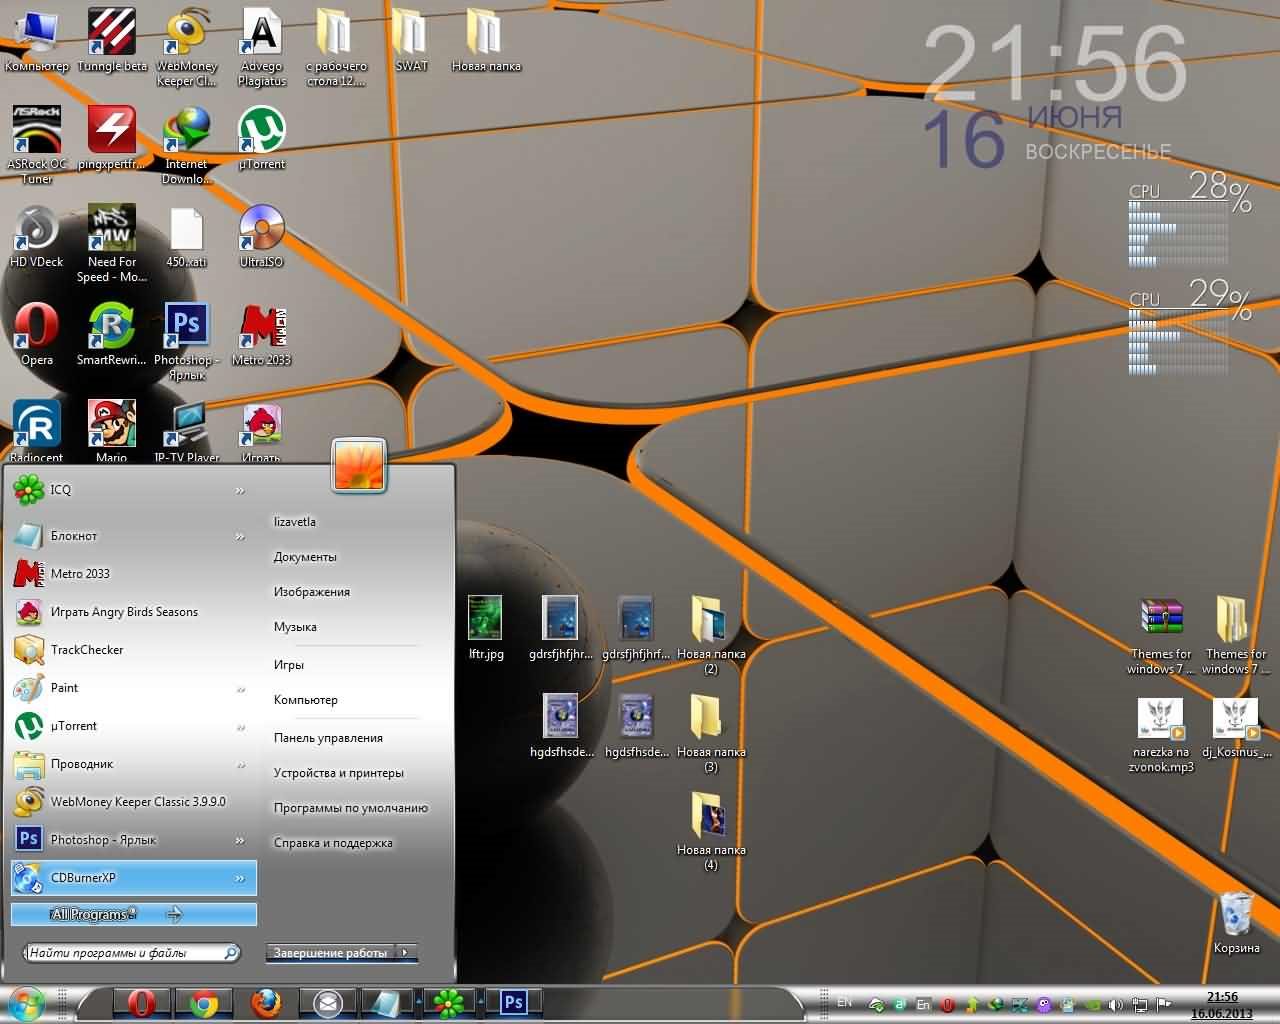Expand the CDBurnerXP submenu arrow

click(240, 878)
